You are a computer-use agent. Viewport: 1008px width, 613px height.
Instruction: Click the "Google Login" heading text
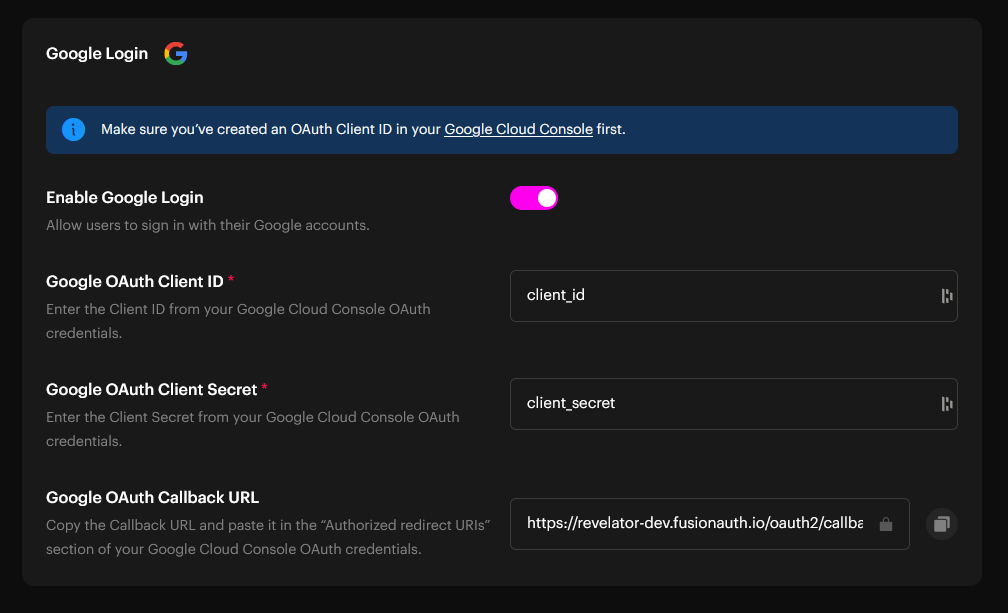97,53
